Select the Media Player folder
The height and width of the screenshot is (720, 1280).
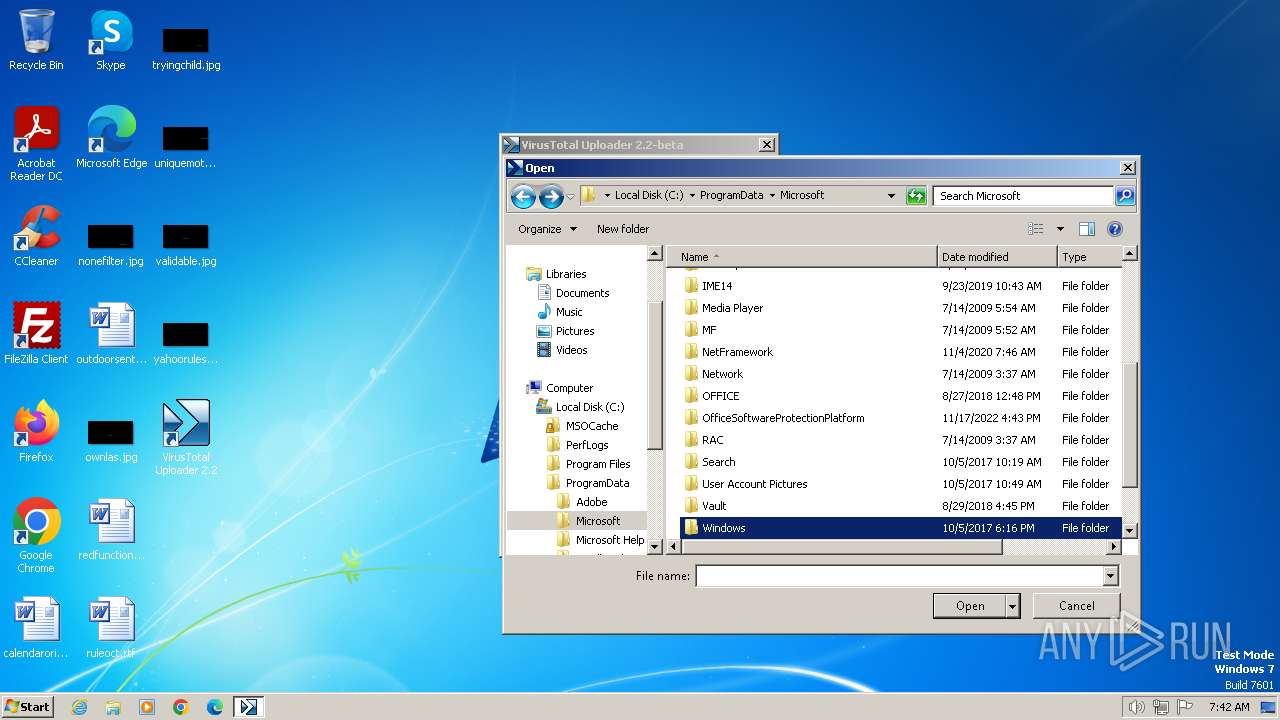tap(732, 308)
